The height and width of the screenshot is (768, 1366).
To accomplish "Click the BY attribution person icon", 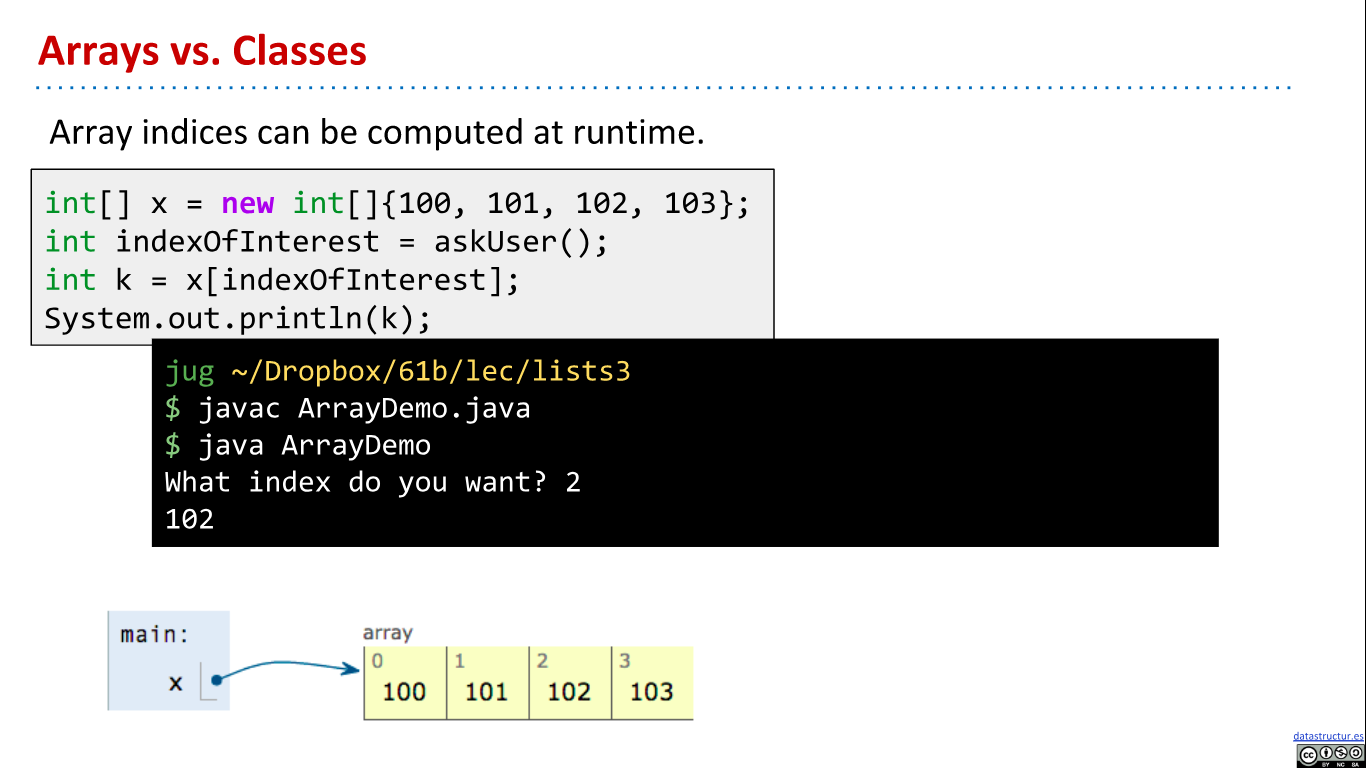I will [1326, 753].
